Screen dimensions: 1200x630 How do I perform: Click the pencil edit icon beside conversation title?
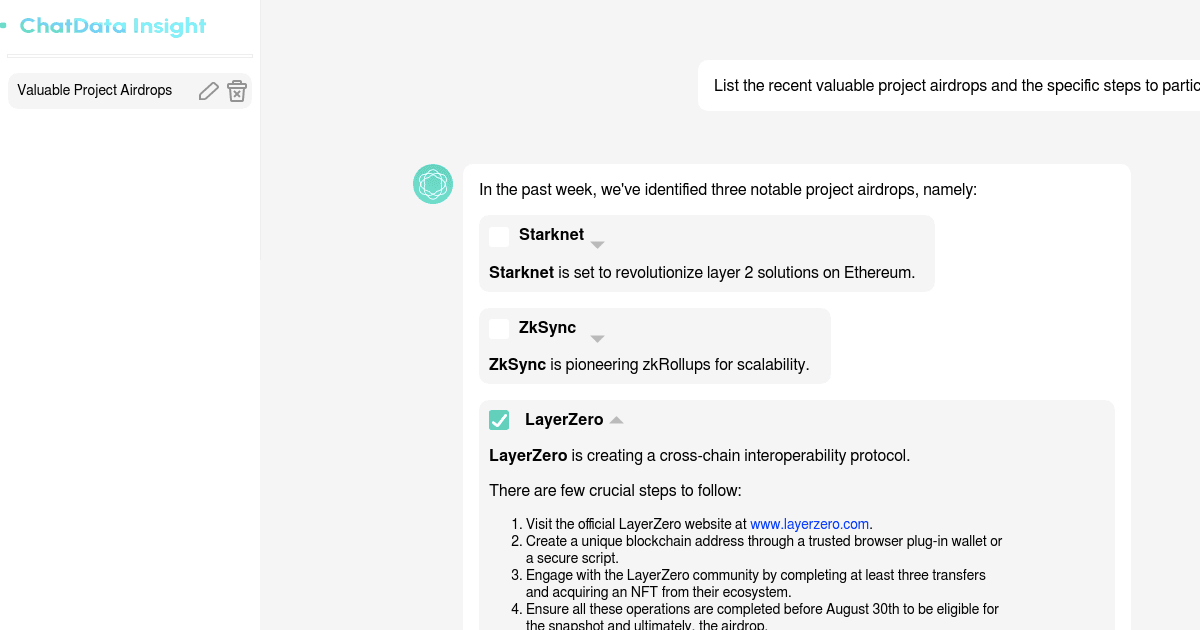tap(208, 90)
